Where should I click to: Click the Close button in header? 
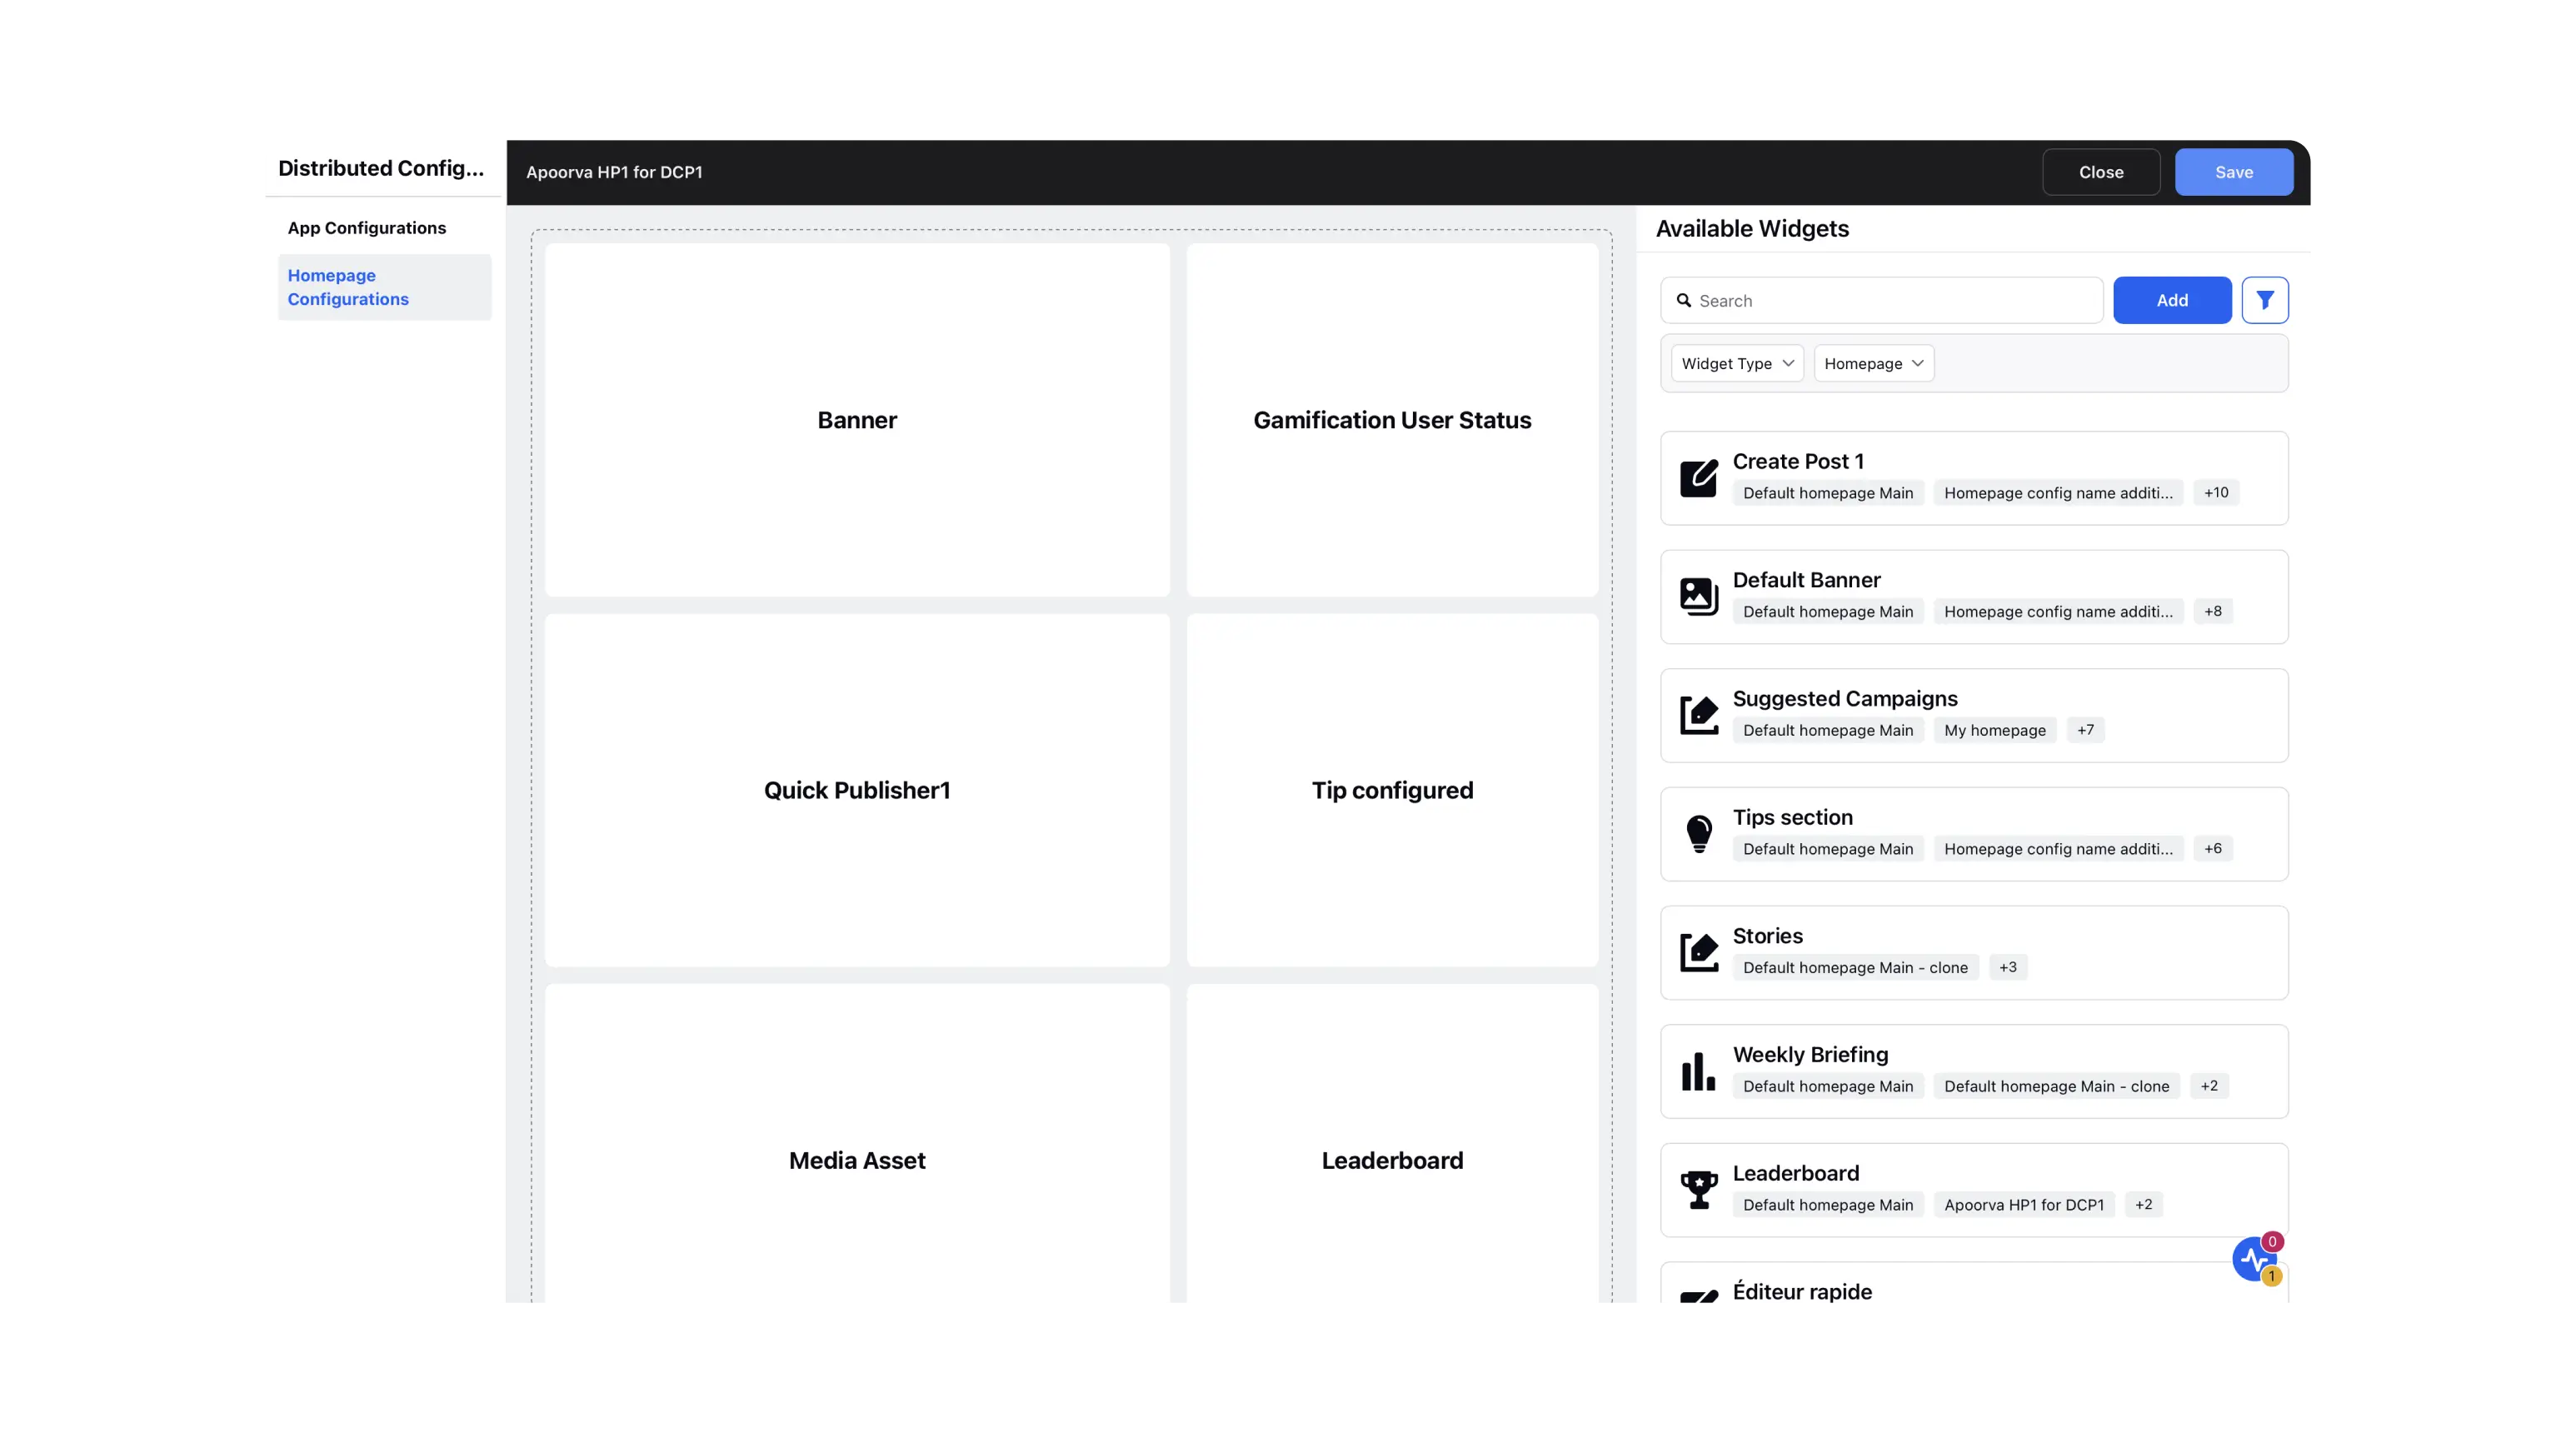(2100, 172)
